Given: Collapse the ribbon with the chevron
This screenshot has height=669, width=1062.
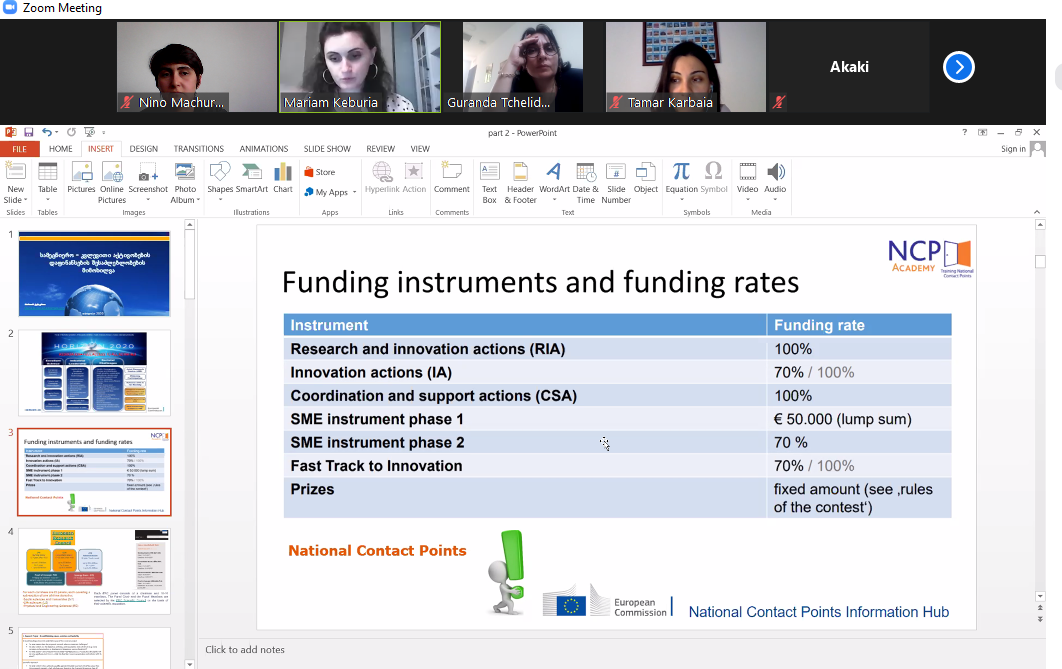Looking at the screenshot, I should point(1037,212).
